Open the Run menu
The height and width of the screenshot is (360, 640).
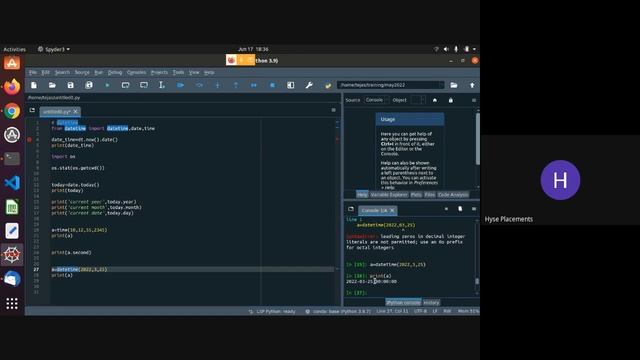tap(99, 72)
